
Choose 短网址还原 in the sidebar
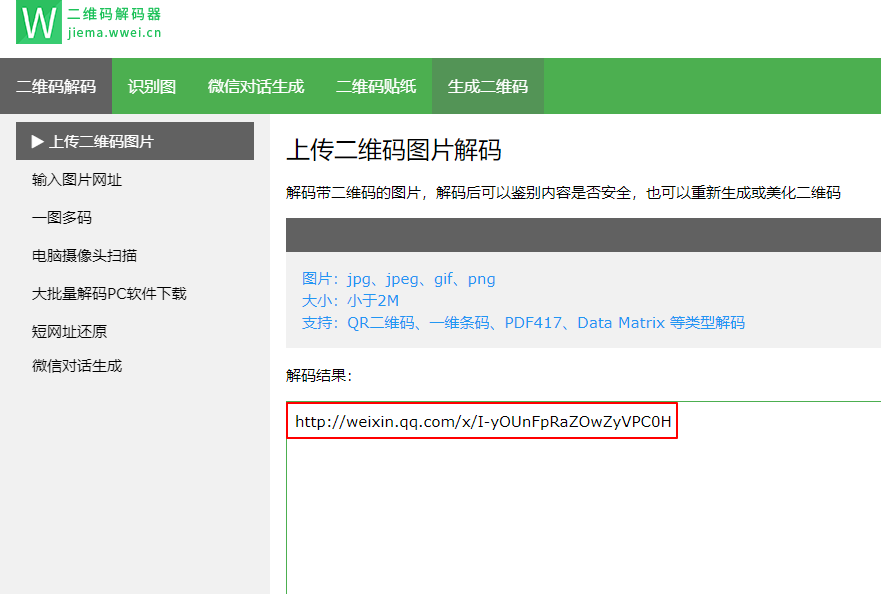coord(69,332)
